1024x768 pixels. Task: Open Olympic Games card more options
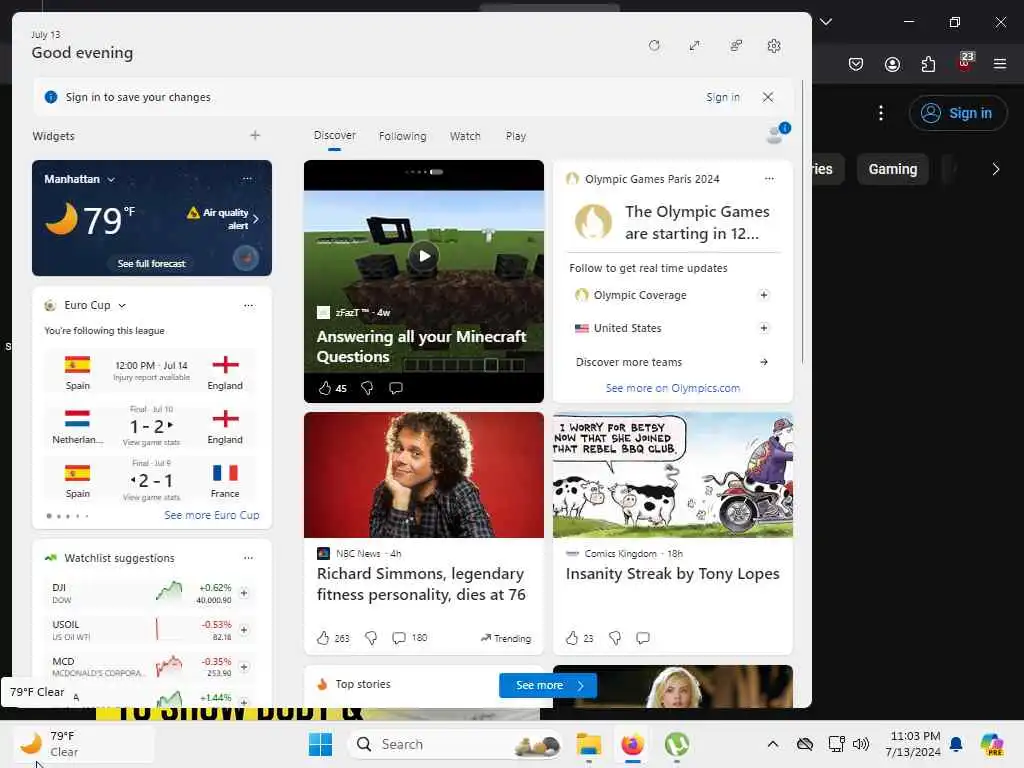click(x=769, y=178)
